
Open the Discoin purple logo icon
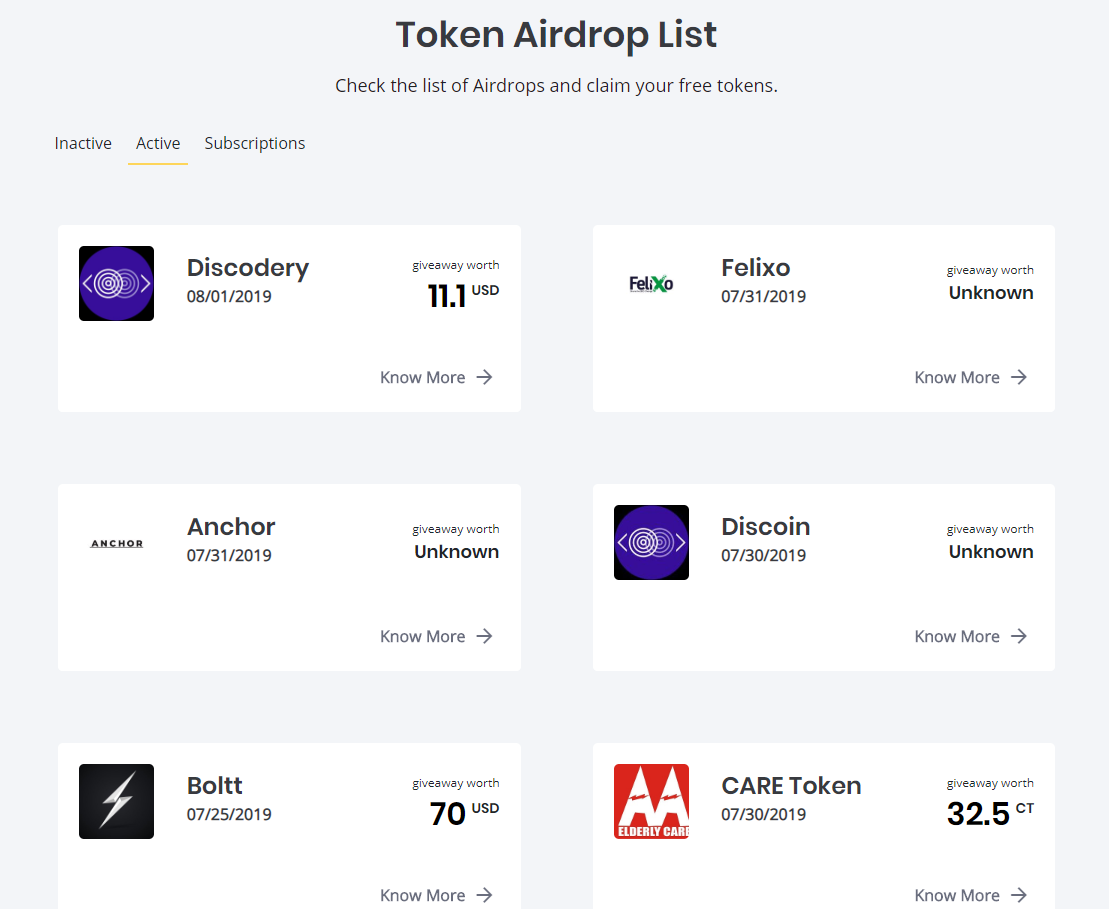[651, 543]
